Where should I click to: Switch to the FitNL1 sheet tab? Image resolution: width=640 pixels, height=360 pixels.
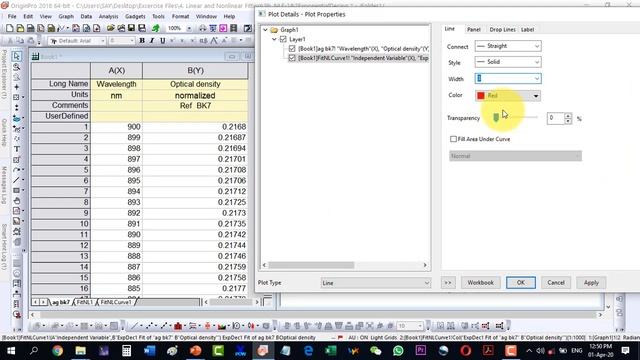[x=84, y=302]
